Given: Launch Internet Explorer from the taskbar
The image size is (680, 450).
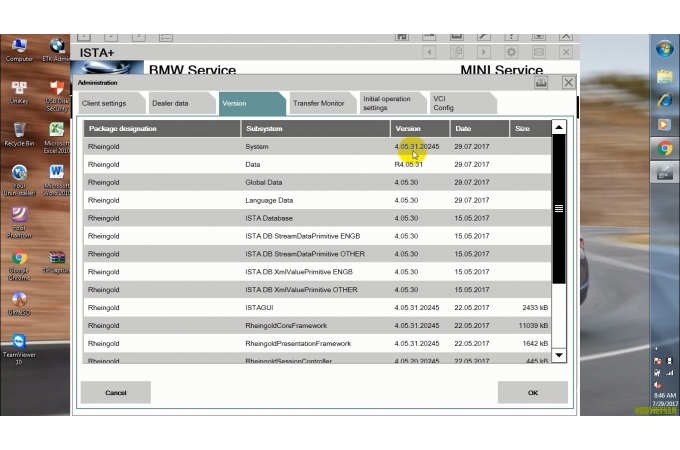Looking at the screenshot, I should point(664,101).
